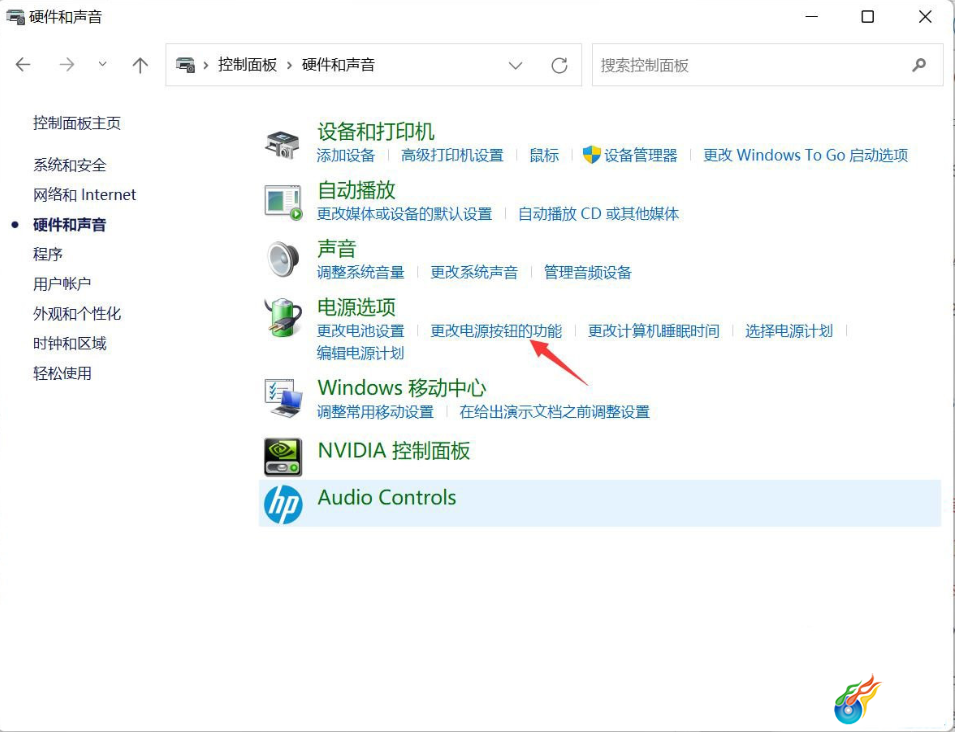
Task: Select 轻松使用 in sidebar
Action: pos(62,373)
